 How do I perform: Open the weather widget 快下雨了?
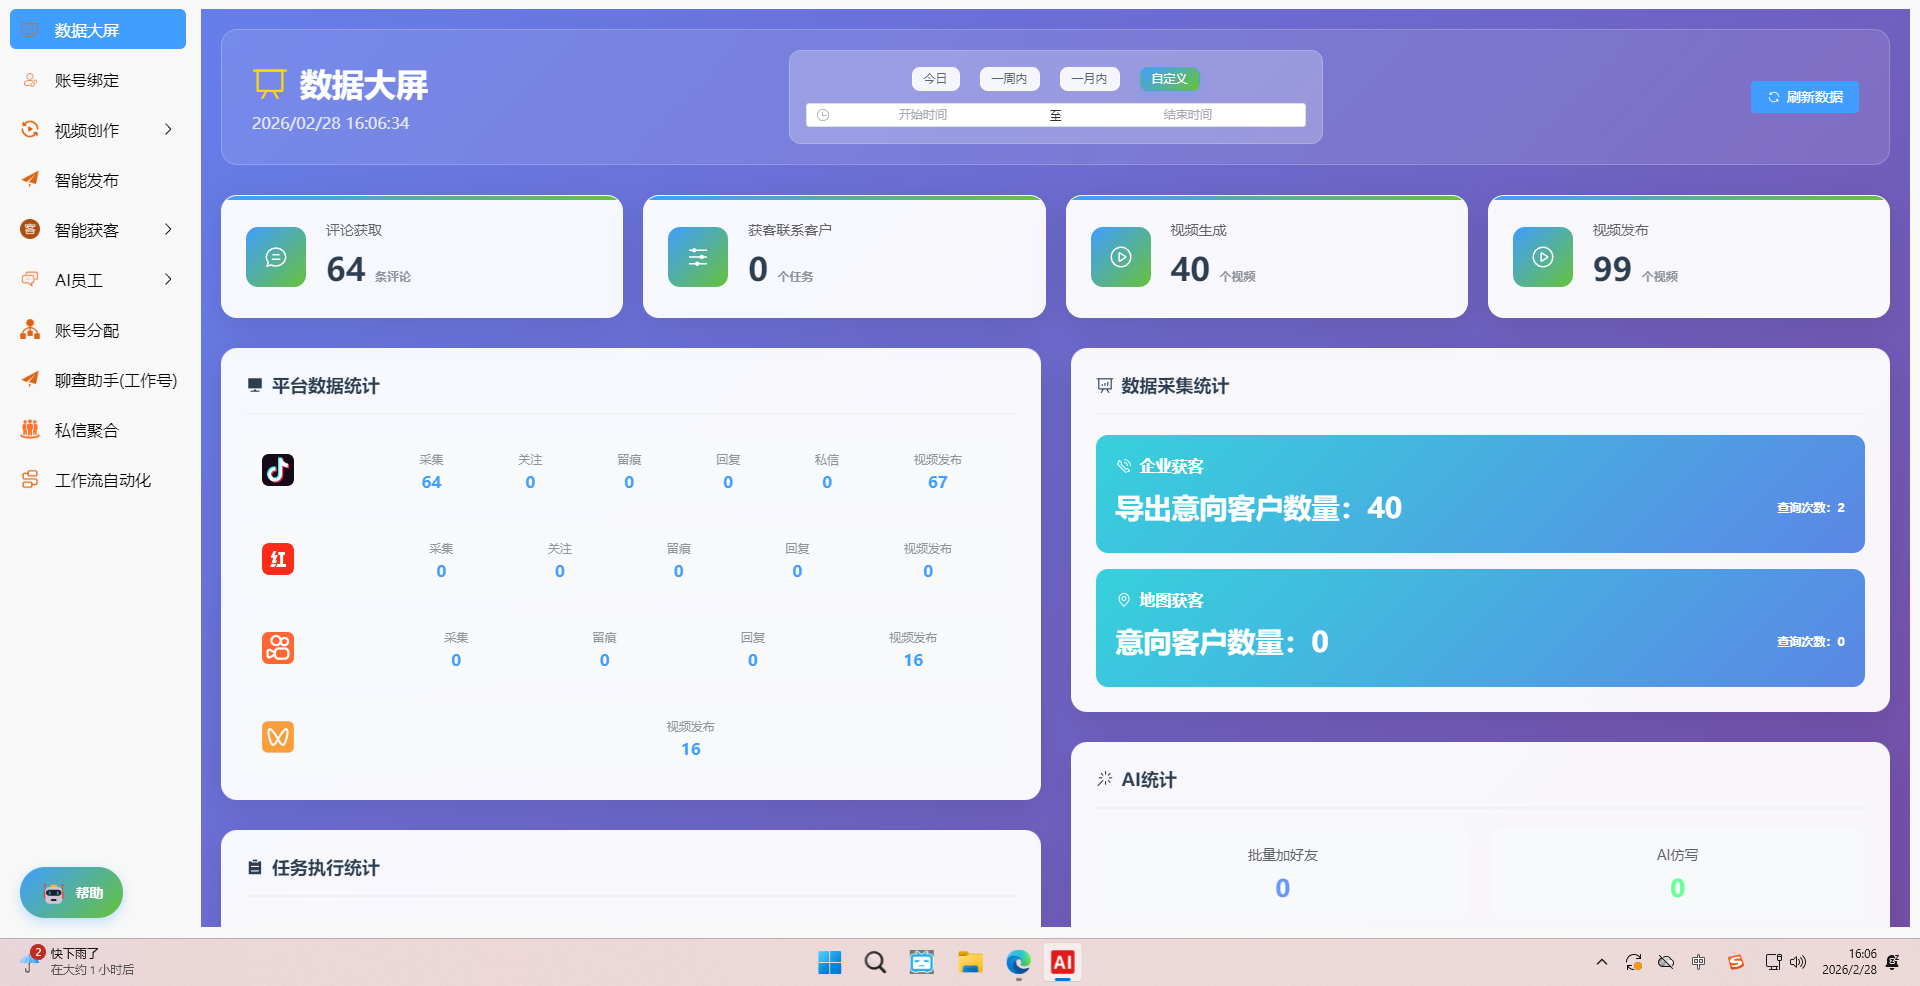76,961
